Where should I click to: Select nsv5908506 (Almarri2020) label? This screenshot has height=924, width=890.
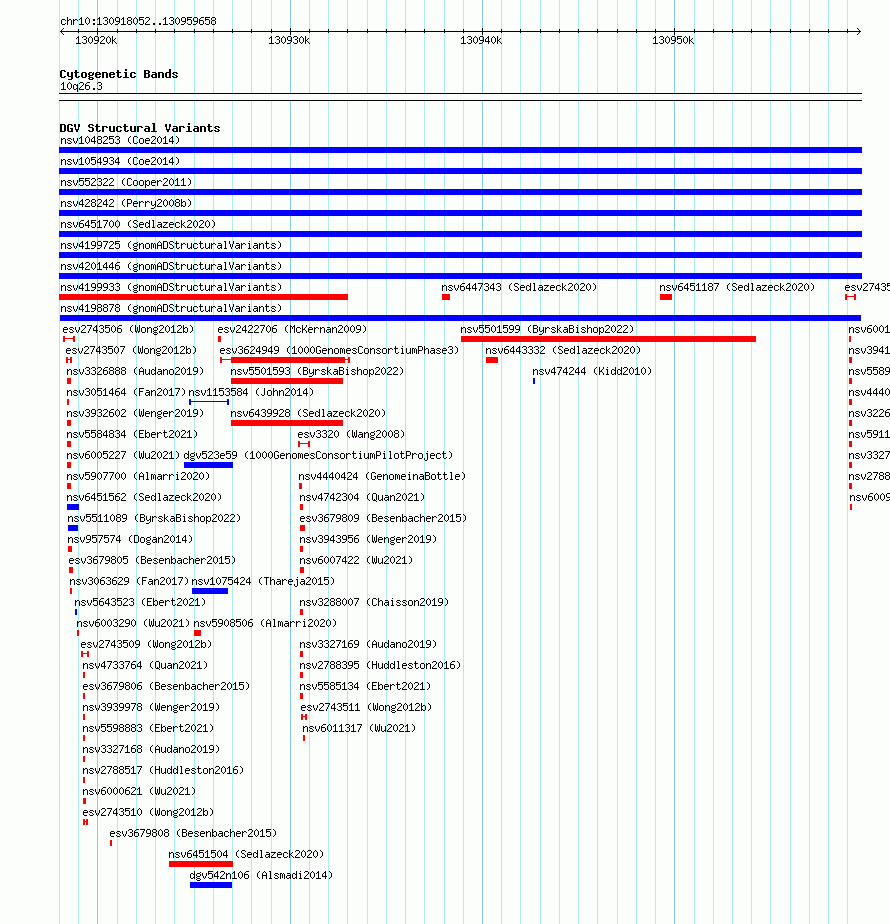[x=265, y=623]
